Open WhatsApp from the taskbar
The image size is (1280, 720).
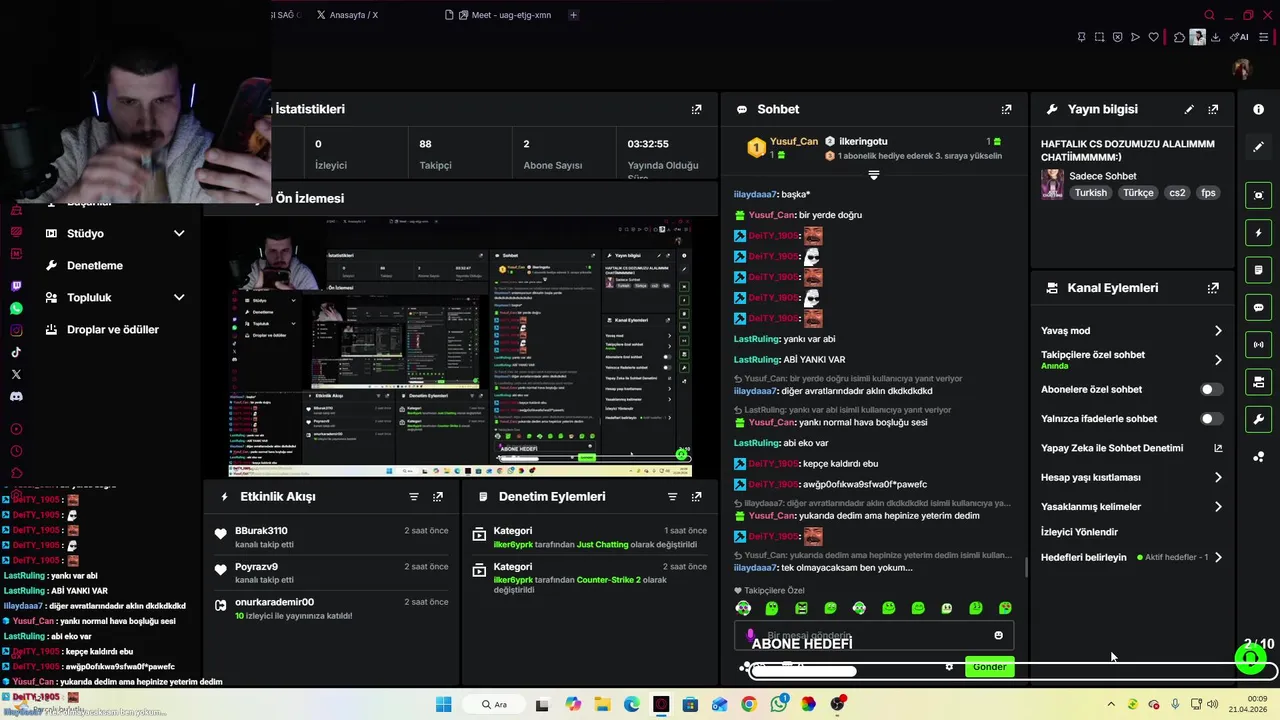click(778, 704)
